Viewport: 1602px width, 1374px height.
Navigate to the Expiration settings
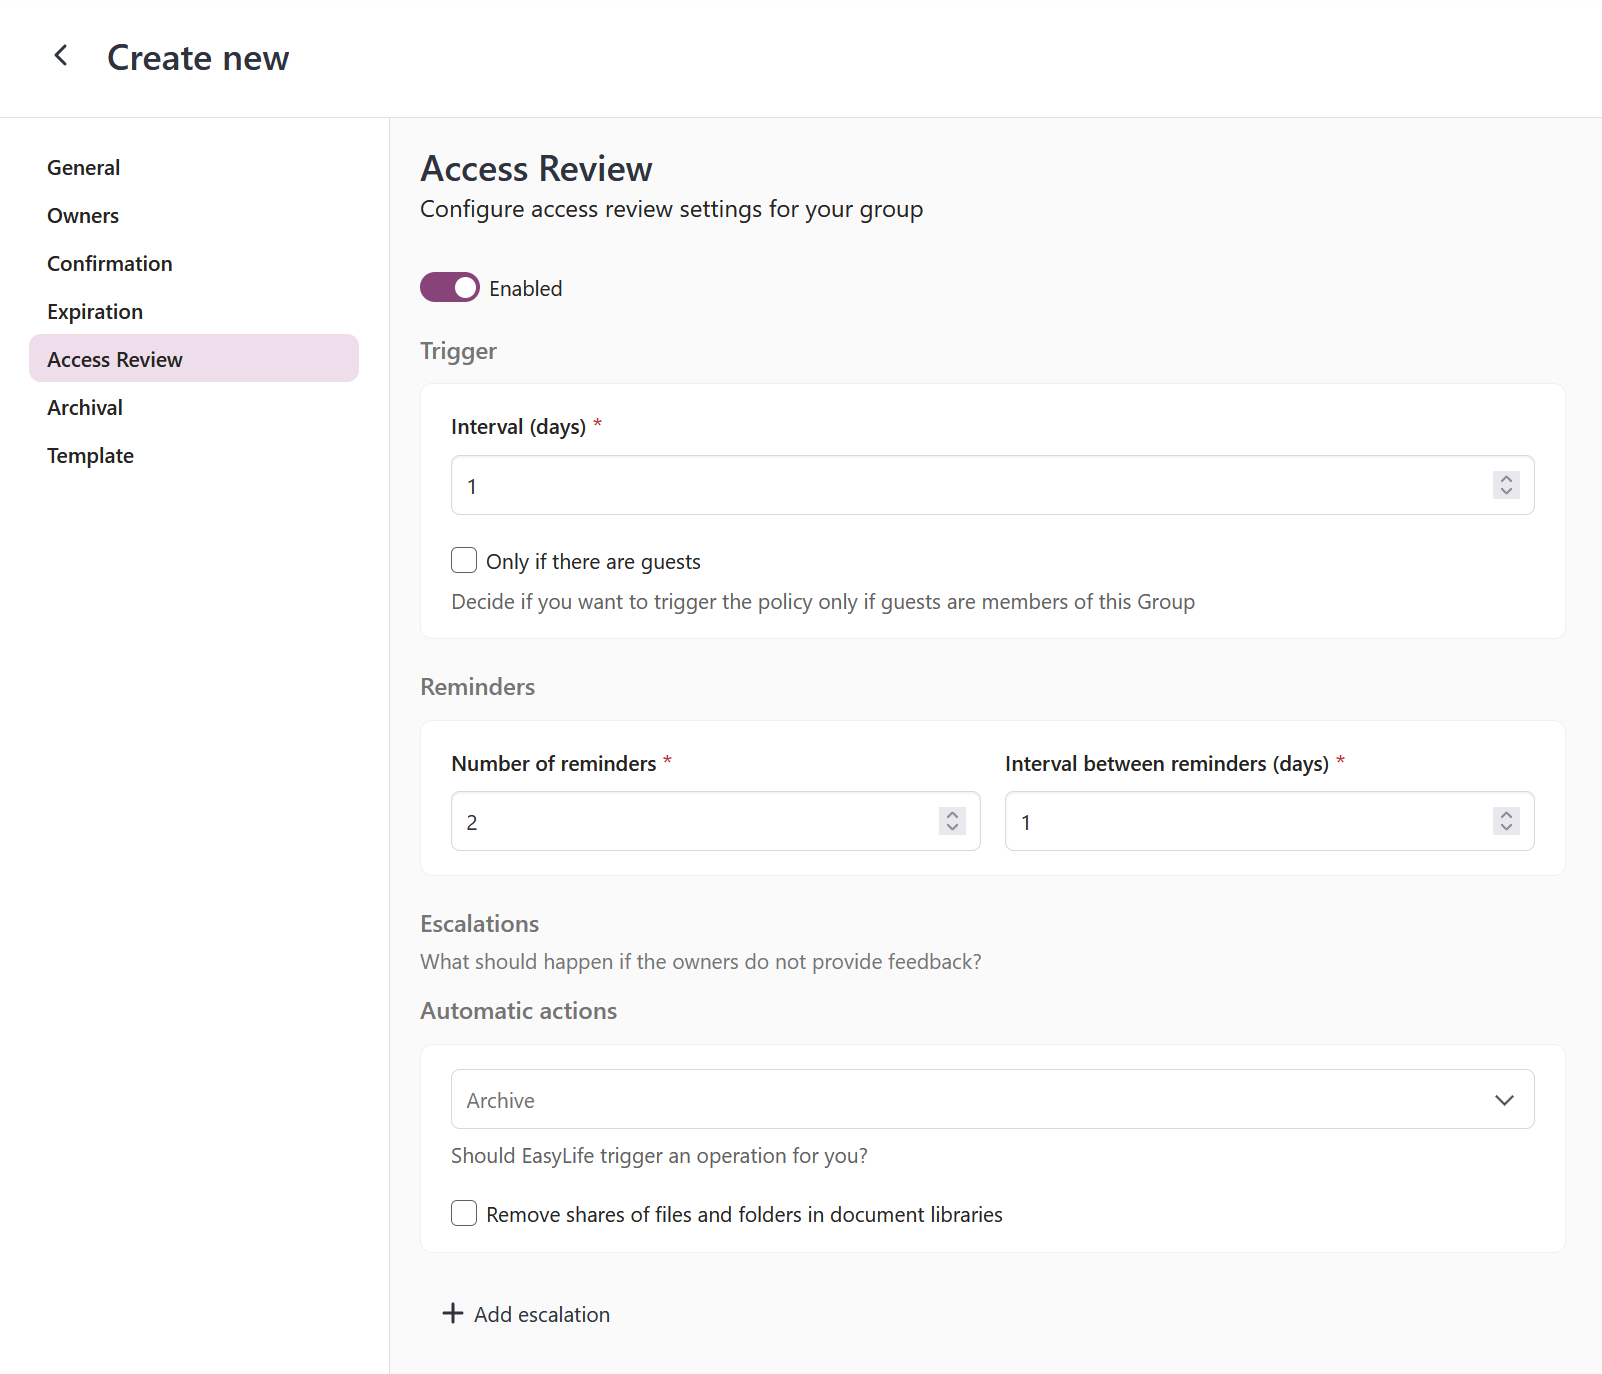[x=94, y=311]
